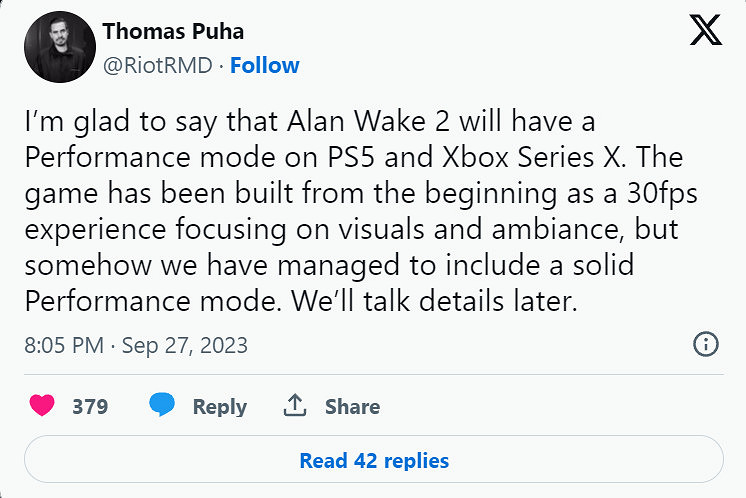Image resolution: width=746 pixels, height=498 pixels.
Task: Click the X logo icon
Action: point(706,32)
